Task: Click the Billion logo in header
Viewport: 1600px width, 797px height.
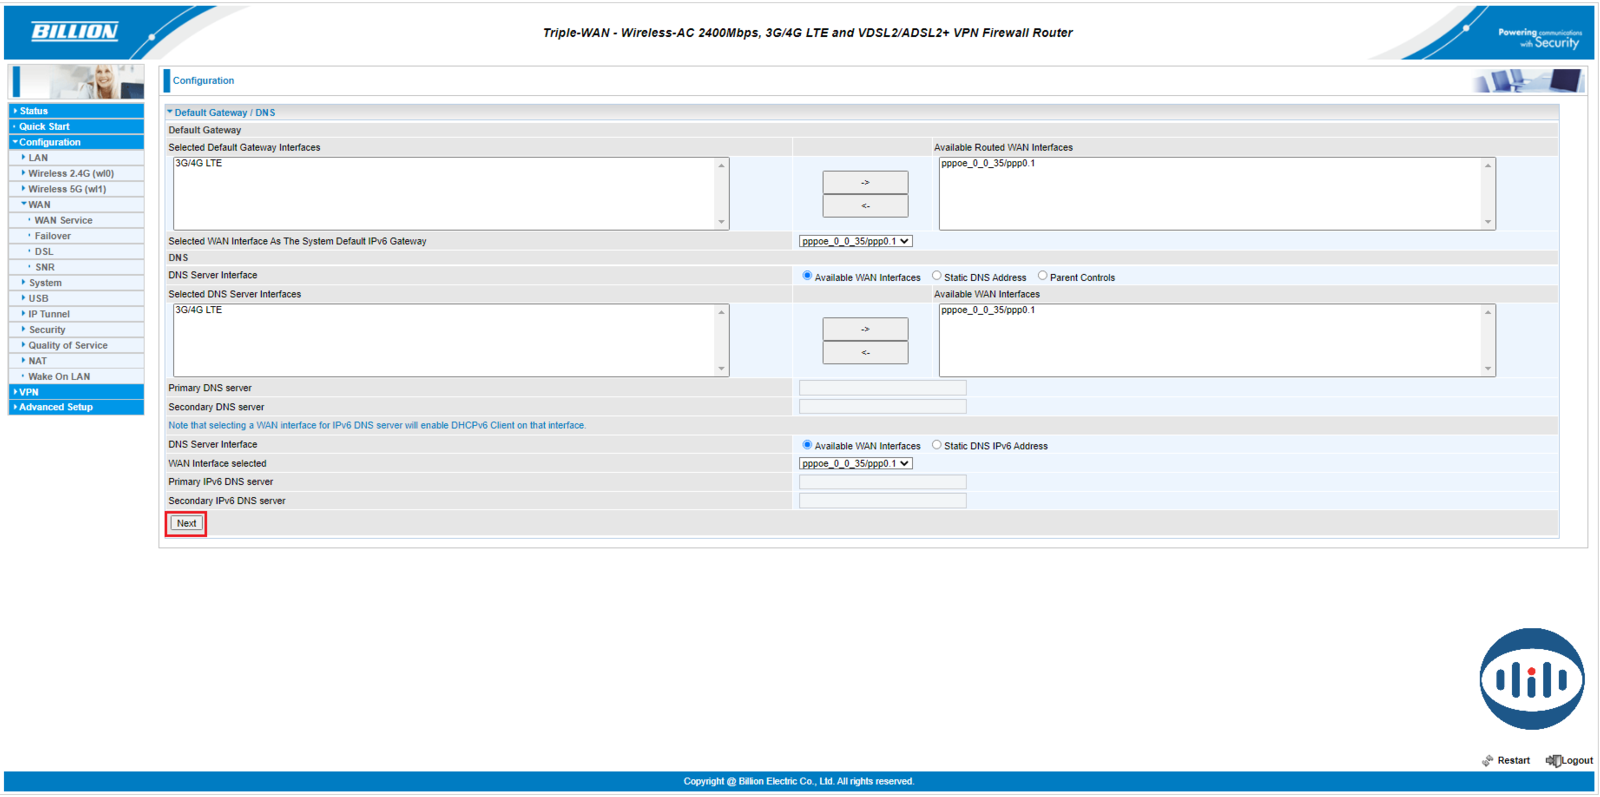Action: coord(75,32)
